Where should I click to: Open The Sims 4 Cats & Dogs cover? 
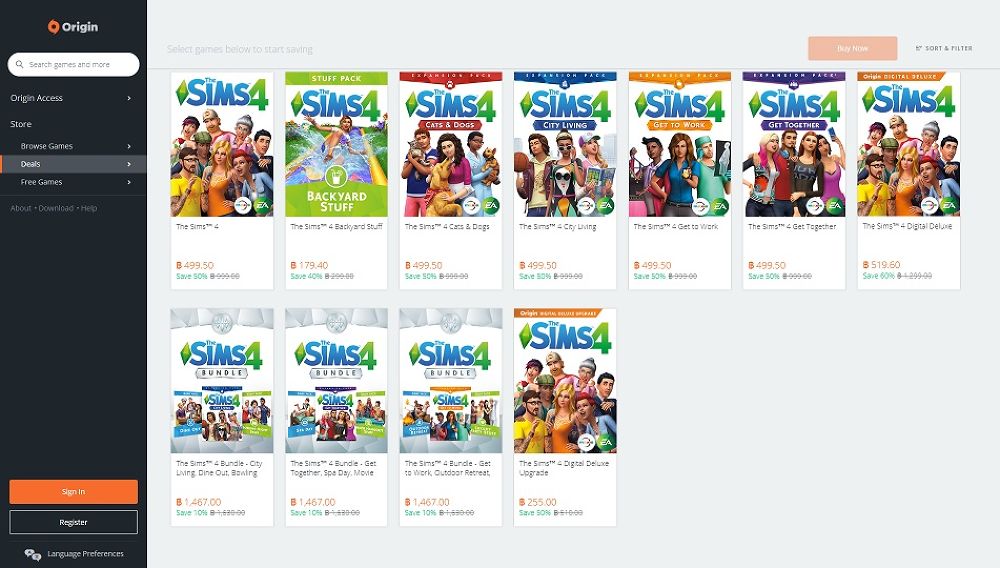[450, 144]
